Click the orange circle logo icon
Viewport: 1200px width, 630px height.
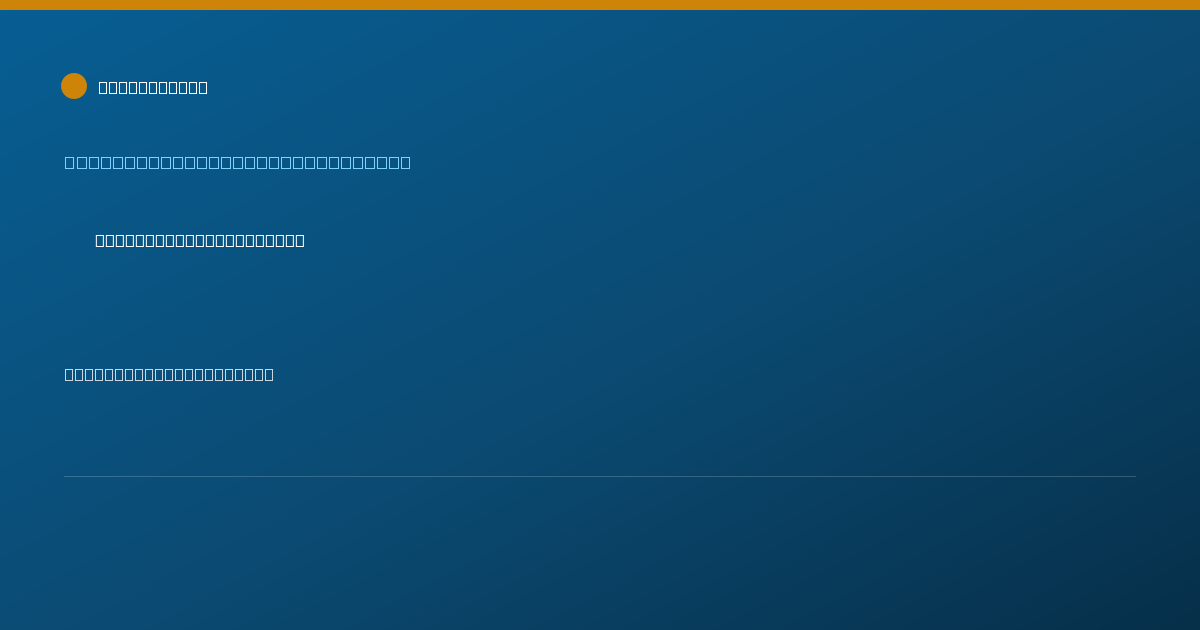click(x=74, y=86)
